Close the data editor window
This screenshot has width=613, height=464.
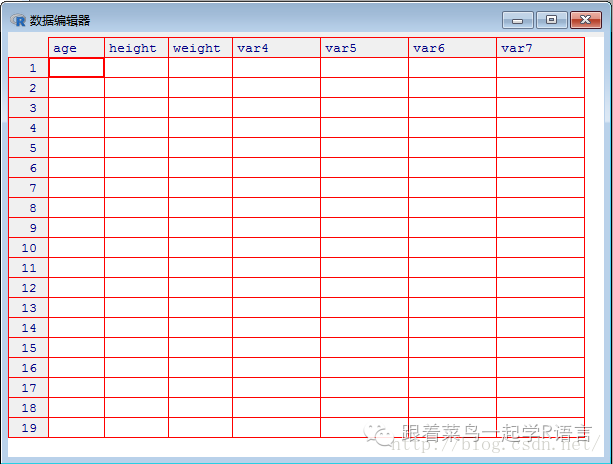click(x=586, y=20)
